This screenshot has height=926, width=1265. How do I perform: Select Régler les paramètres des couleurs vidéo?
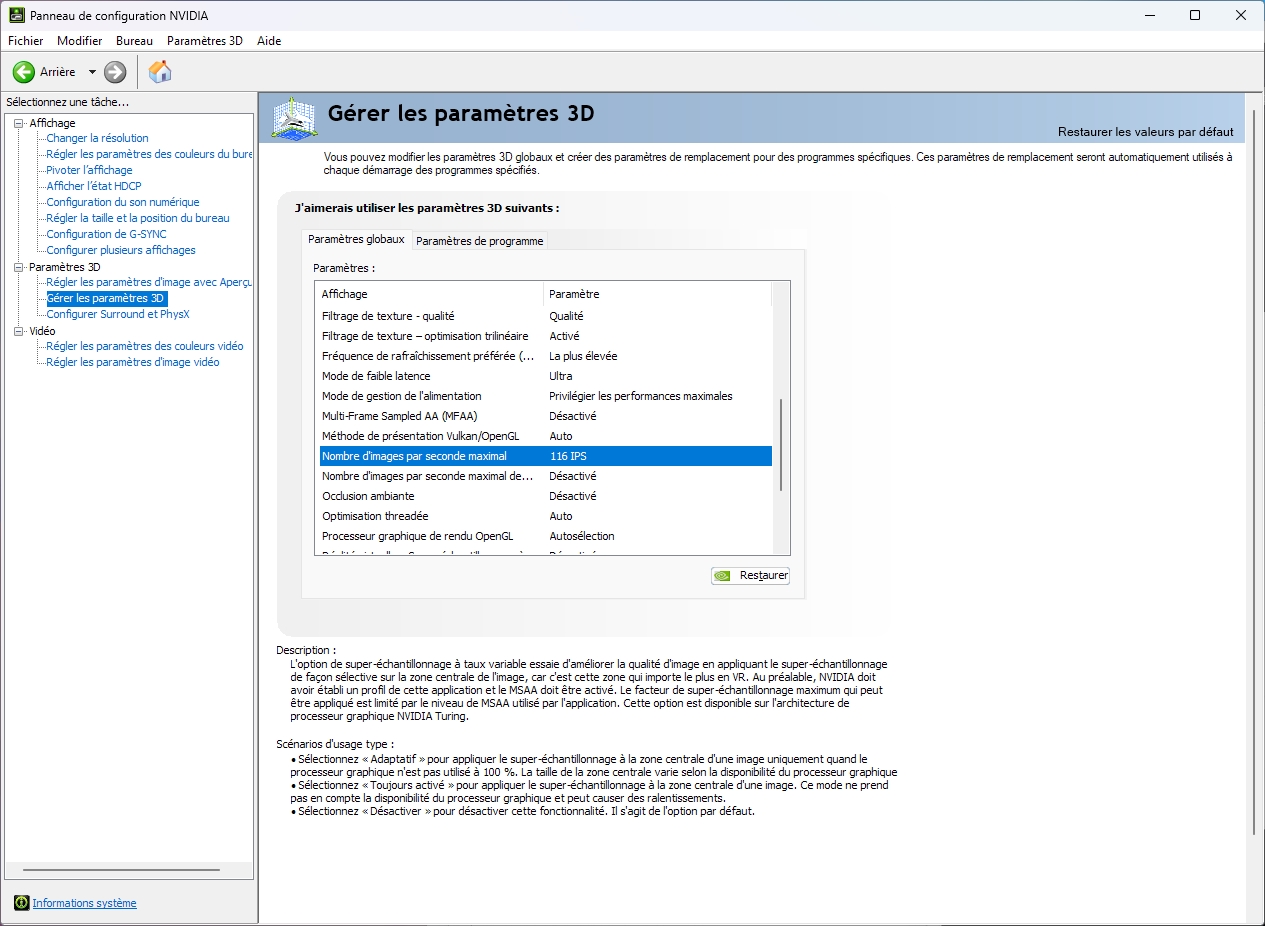click(145, 346)
